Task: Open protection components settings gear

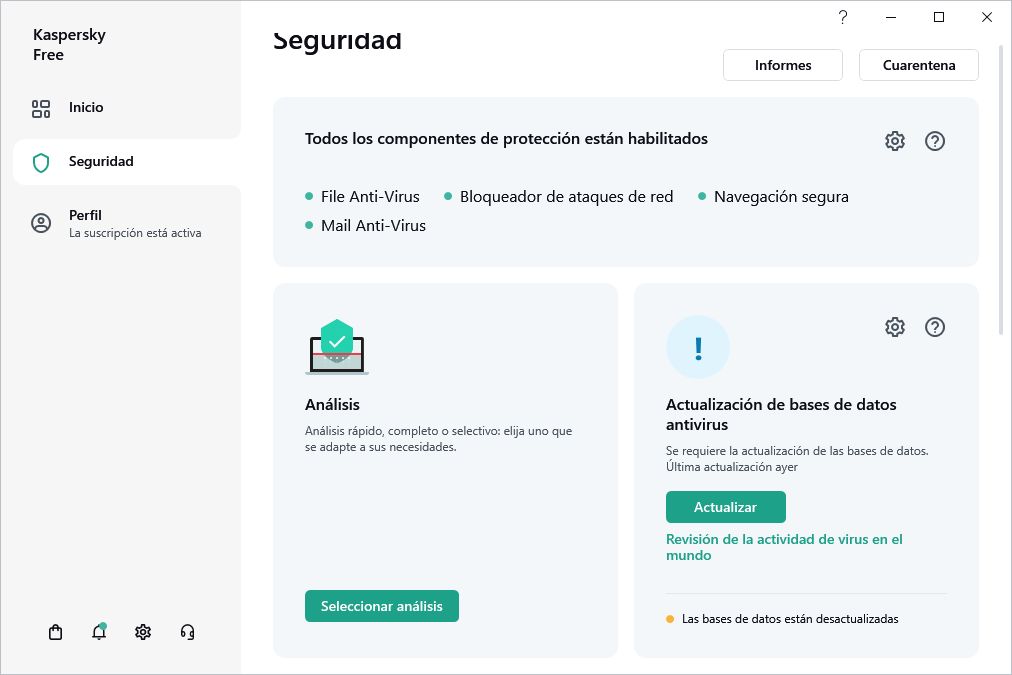Action: (x=895, y=141)
